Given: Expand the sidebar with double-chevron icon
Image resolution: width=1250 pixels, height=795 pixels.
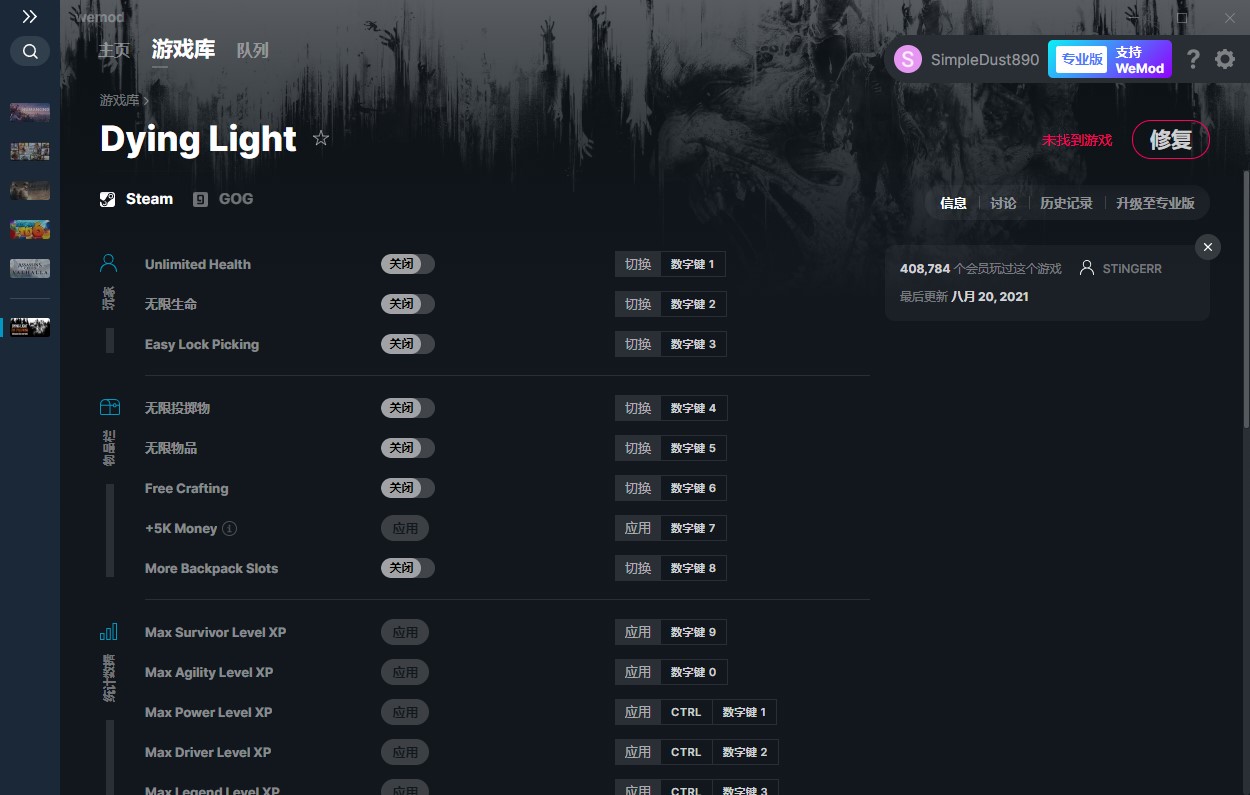Looking at the screenshot, I should point(30,16).
